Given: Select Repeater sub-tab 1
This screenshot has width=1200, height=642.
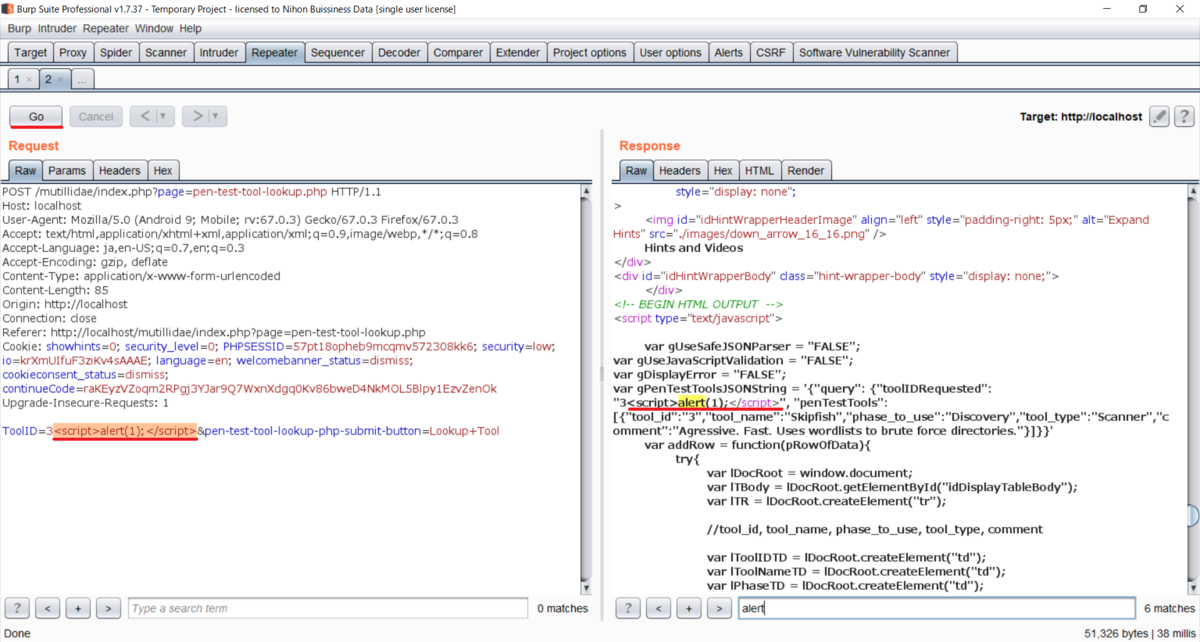Looking at the screenshot, I should click(17, 79).
